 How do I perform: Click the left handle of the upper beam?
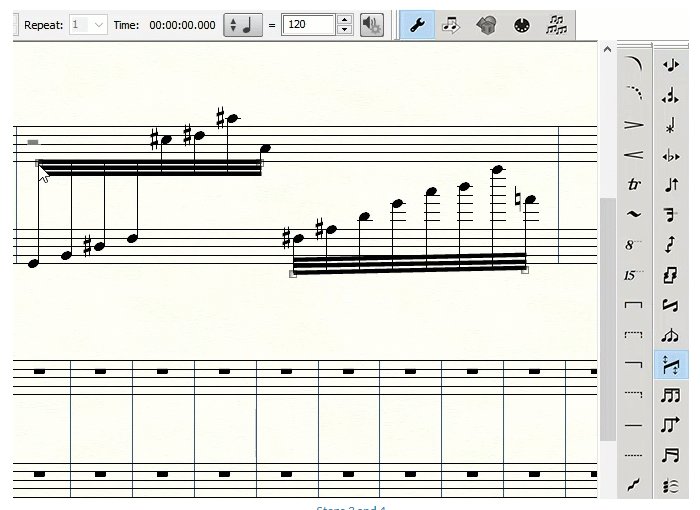(38, 163)
